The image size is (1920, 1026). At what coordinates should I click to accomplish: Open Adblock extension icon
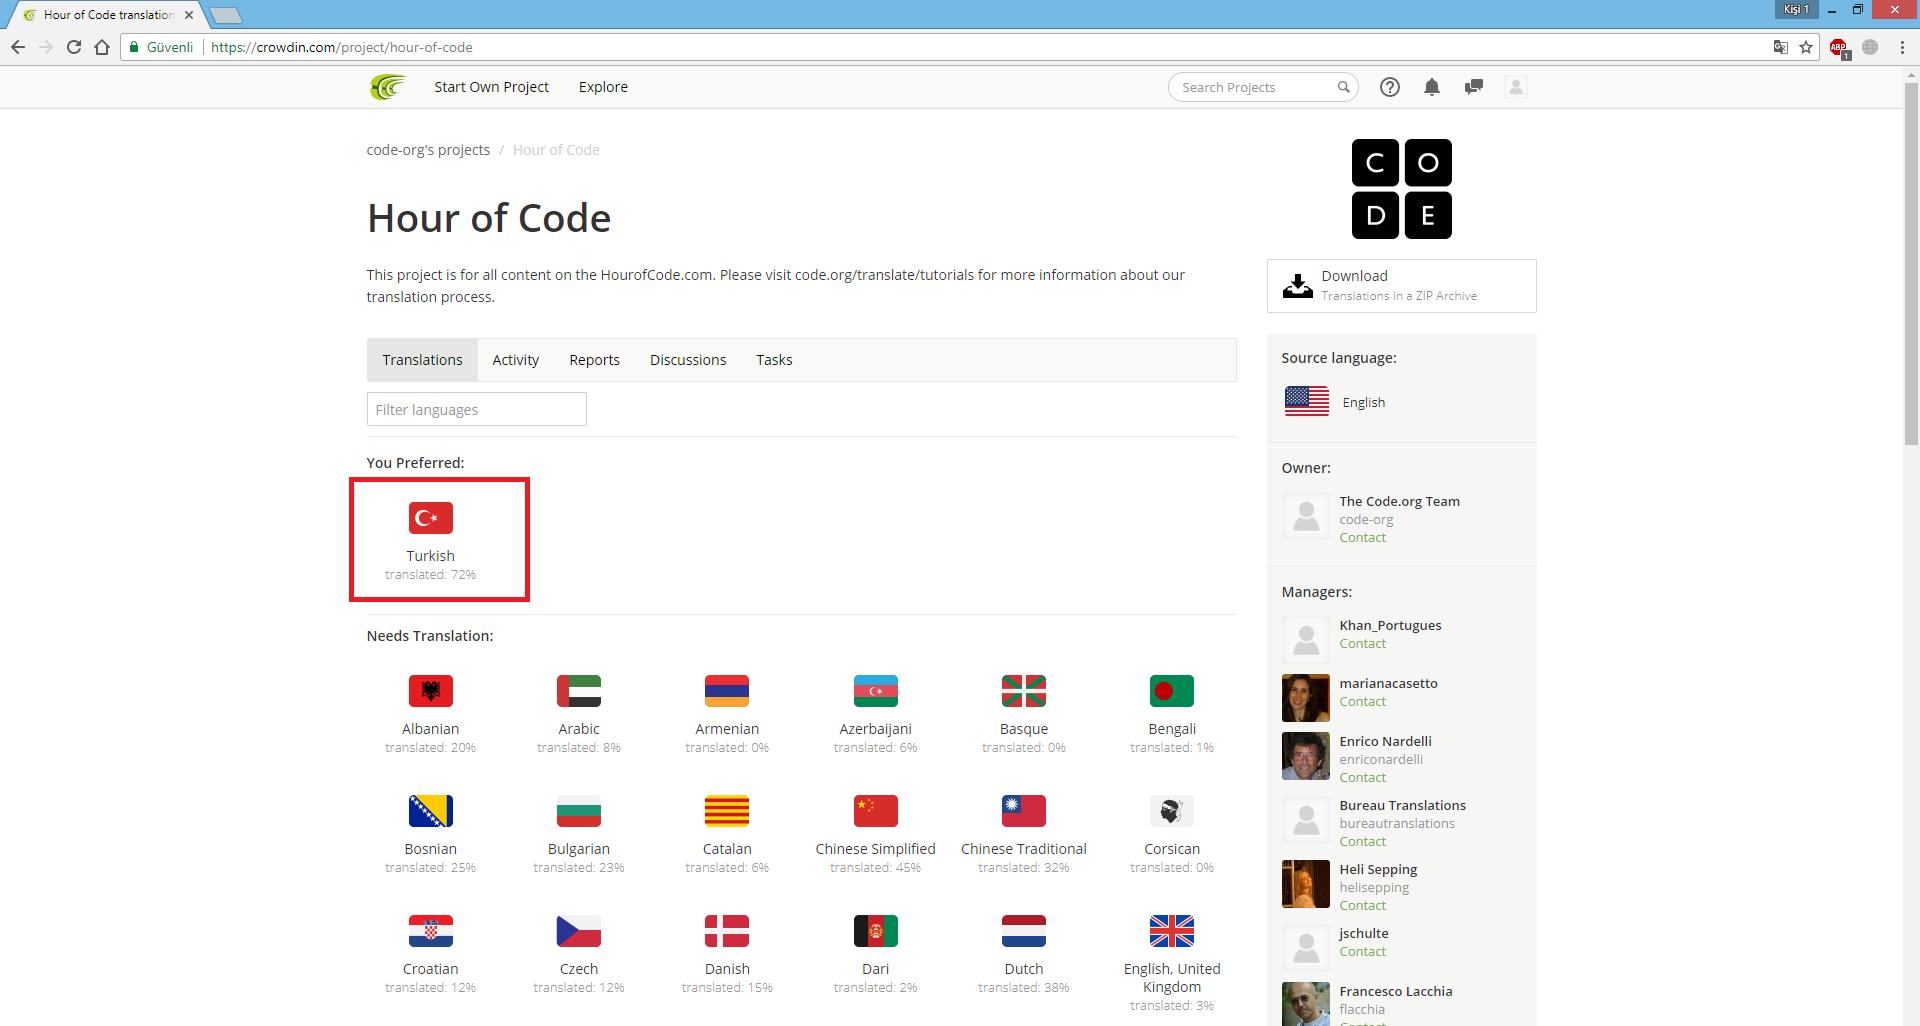click(1839, 48)
